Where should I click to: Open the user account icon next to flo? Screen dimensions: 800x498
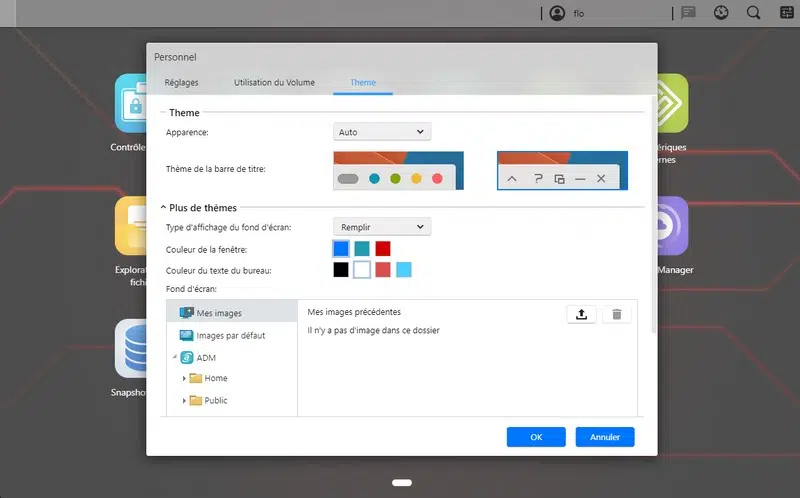click(557, 13)
